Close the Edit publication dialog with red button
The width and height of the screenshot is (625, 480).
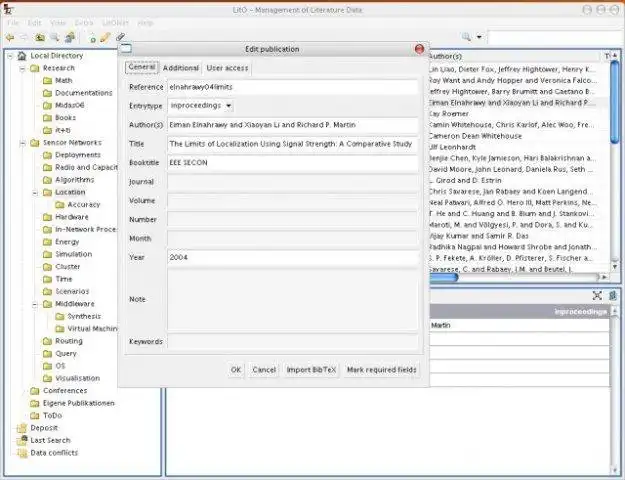[419, 49]
